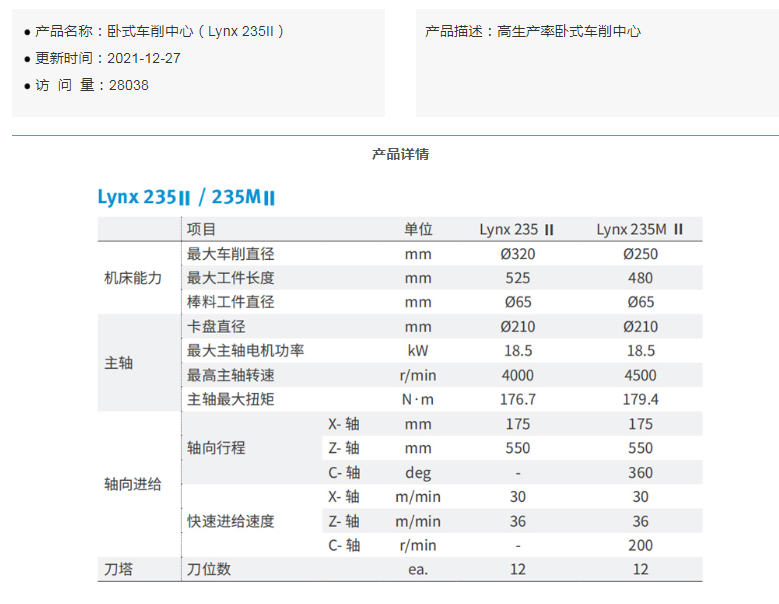Click the deg unit cell
779x604 pixels.
tap(418, 472)
